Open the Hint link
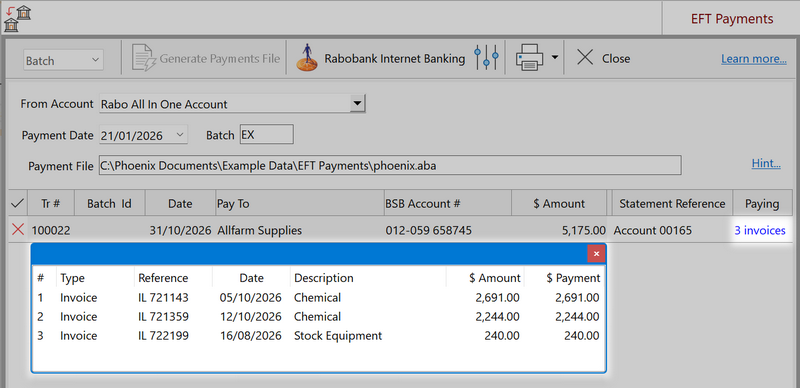 click(766, 163)
